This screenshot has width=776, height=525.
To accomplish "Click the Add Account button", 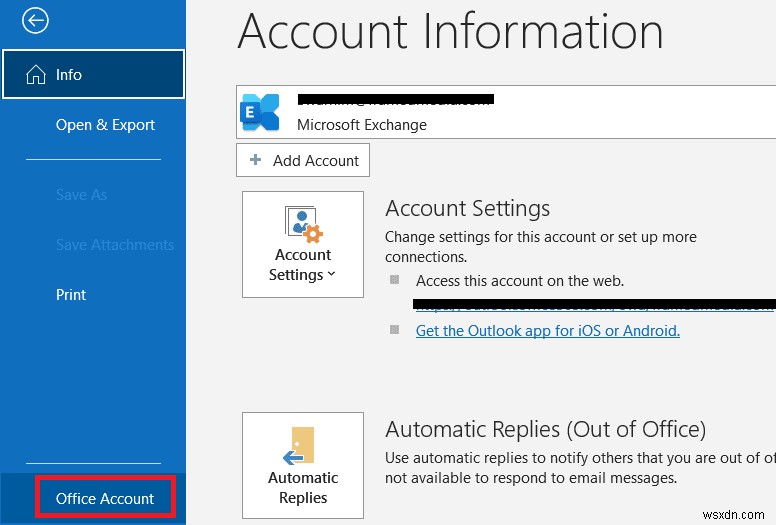I will point(303,160).
